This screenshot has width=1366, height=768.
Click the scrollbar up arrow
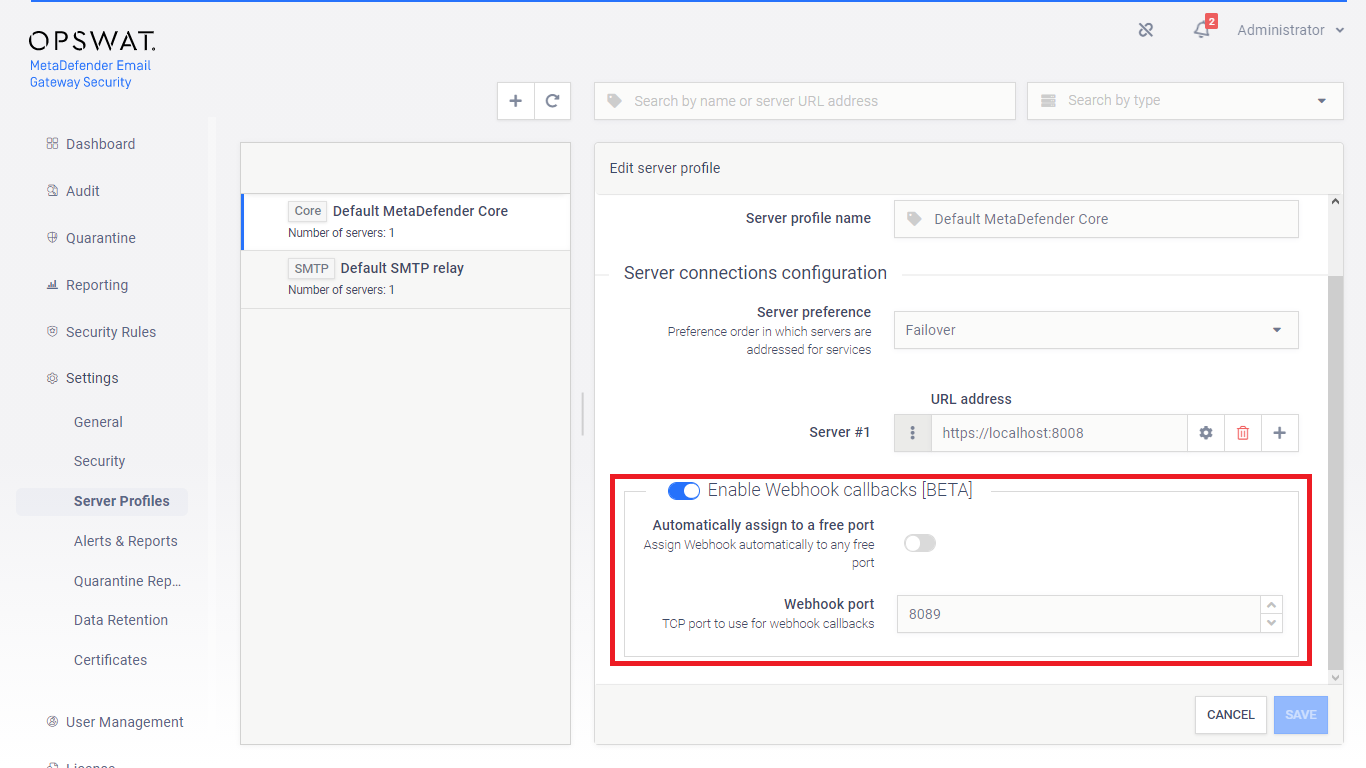(1335, 202)
